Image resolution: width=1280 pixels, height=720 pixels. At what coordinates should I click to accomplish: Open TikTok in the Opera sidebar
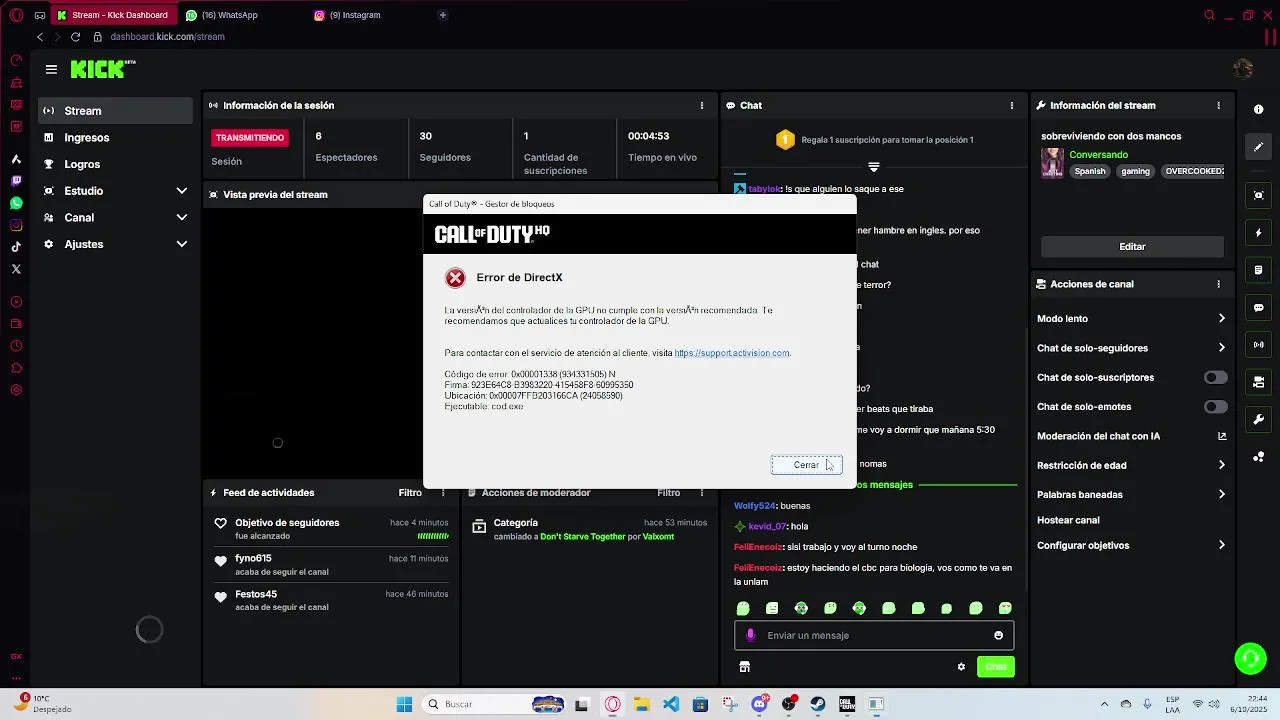16,247
